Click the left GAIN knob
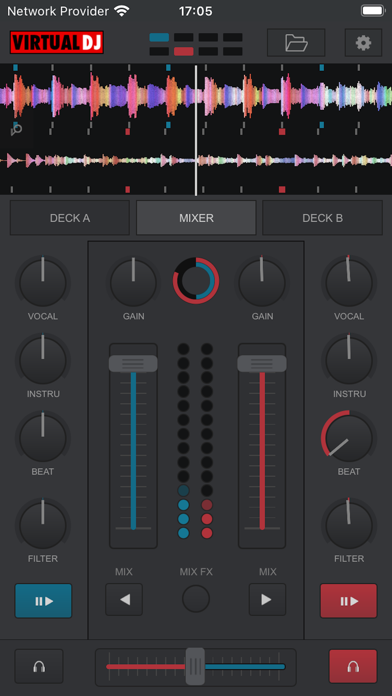The image size is (392, 696). pyautogui.click(x=133, y=283)
